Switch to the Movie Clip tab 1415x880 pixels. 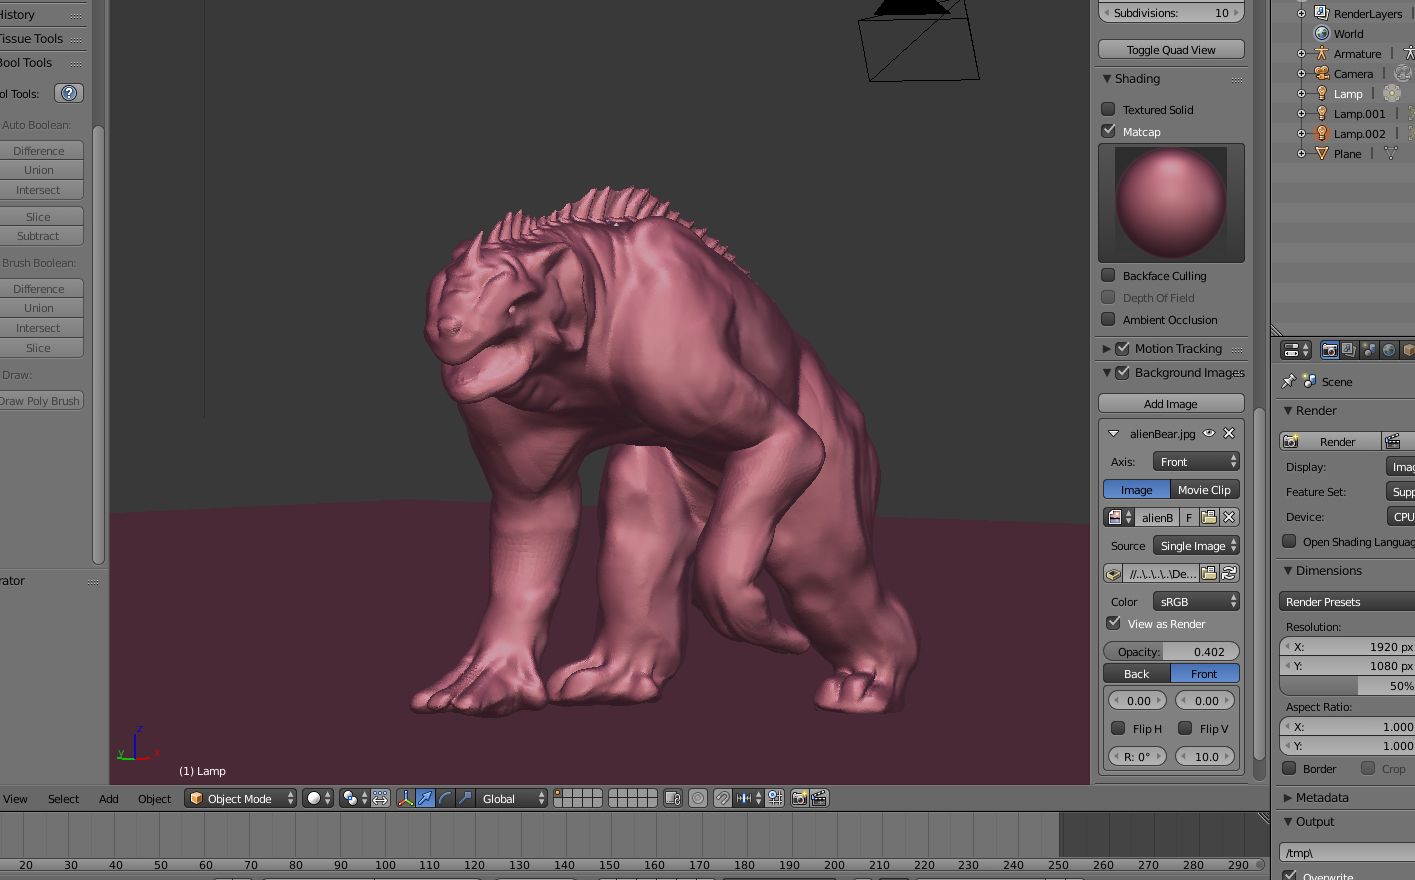point(1205,489)
